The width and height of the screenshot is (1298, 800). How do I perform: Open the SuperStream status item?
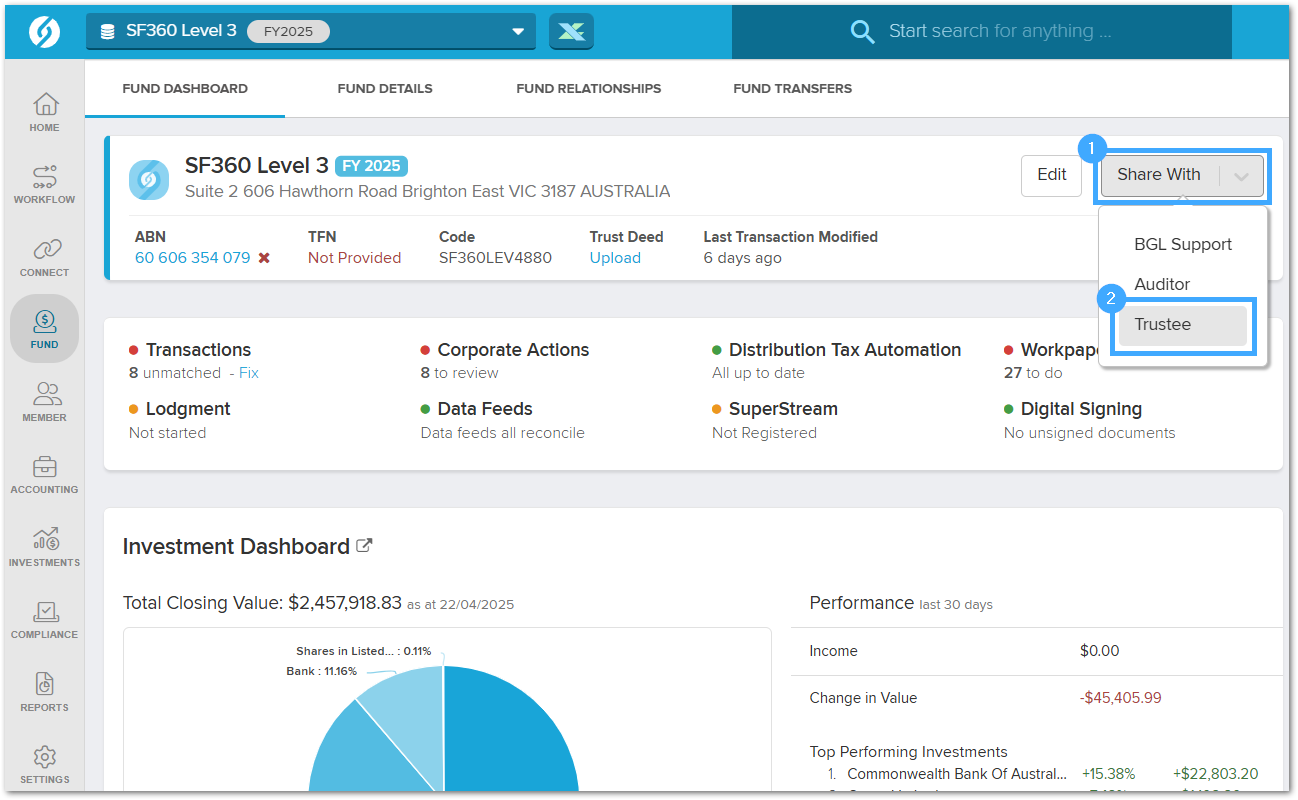click(x=783, y=409)
